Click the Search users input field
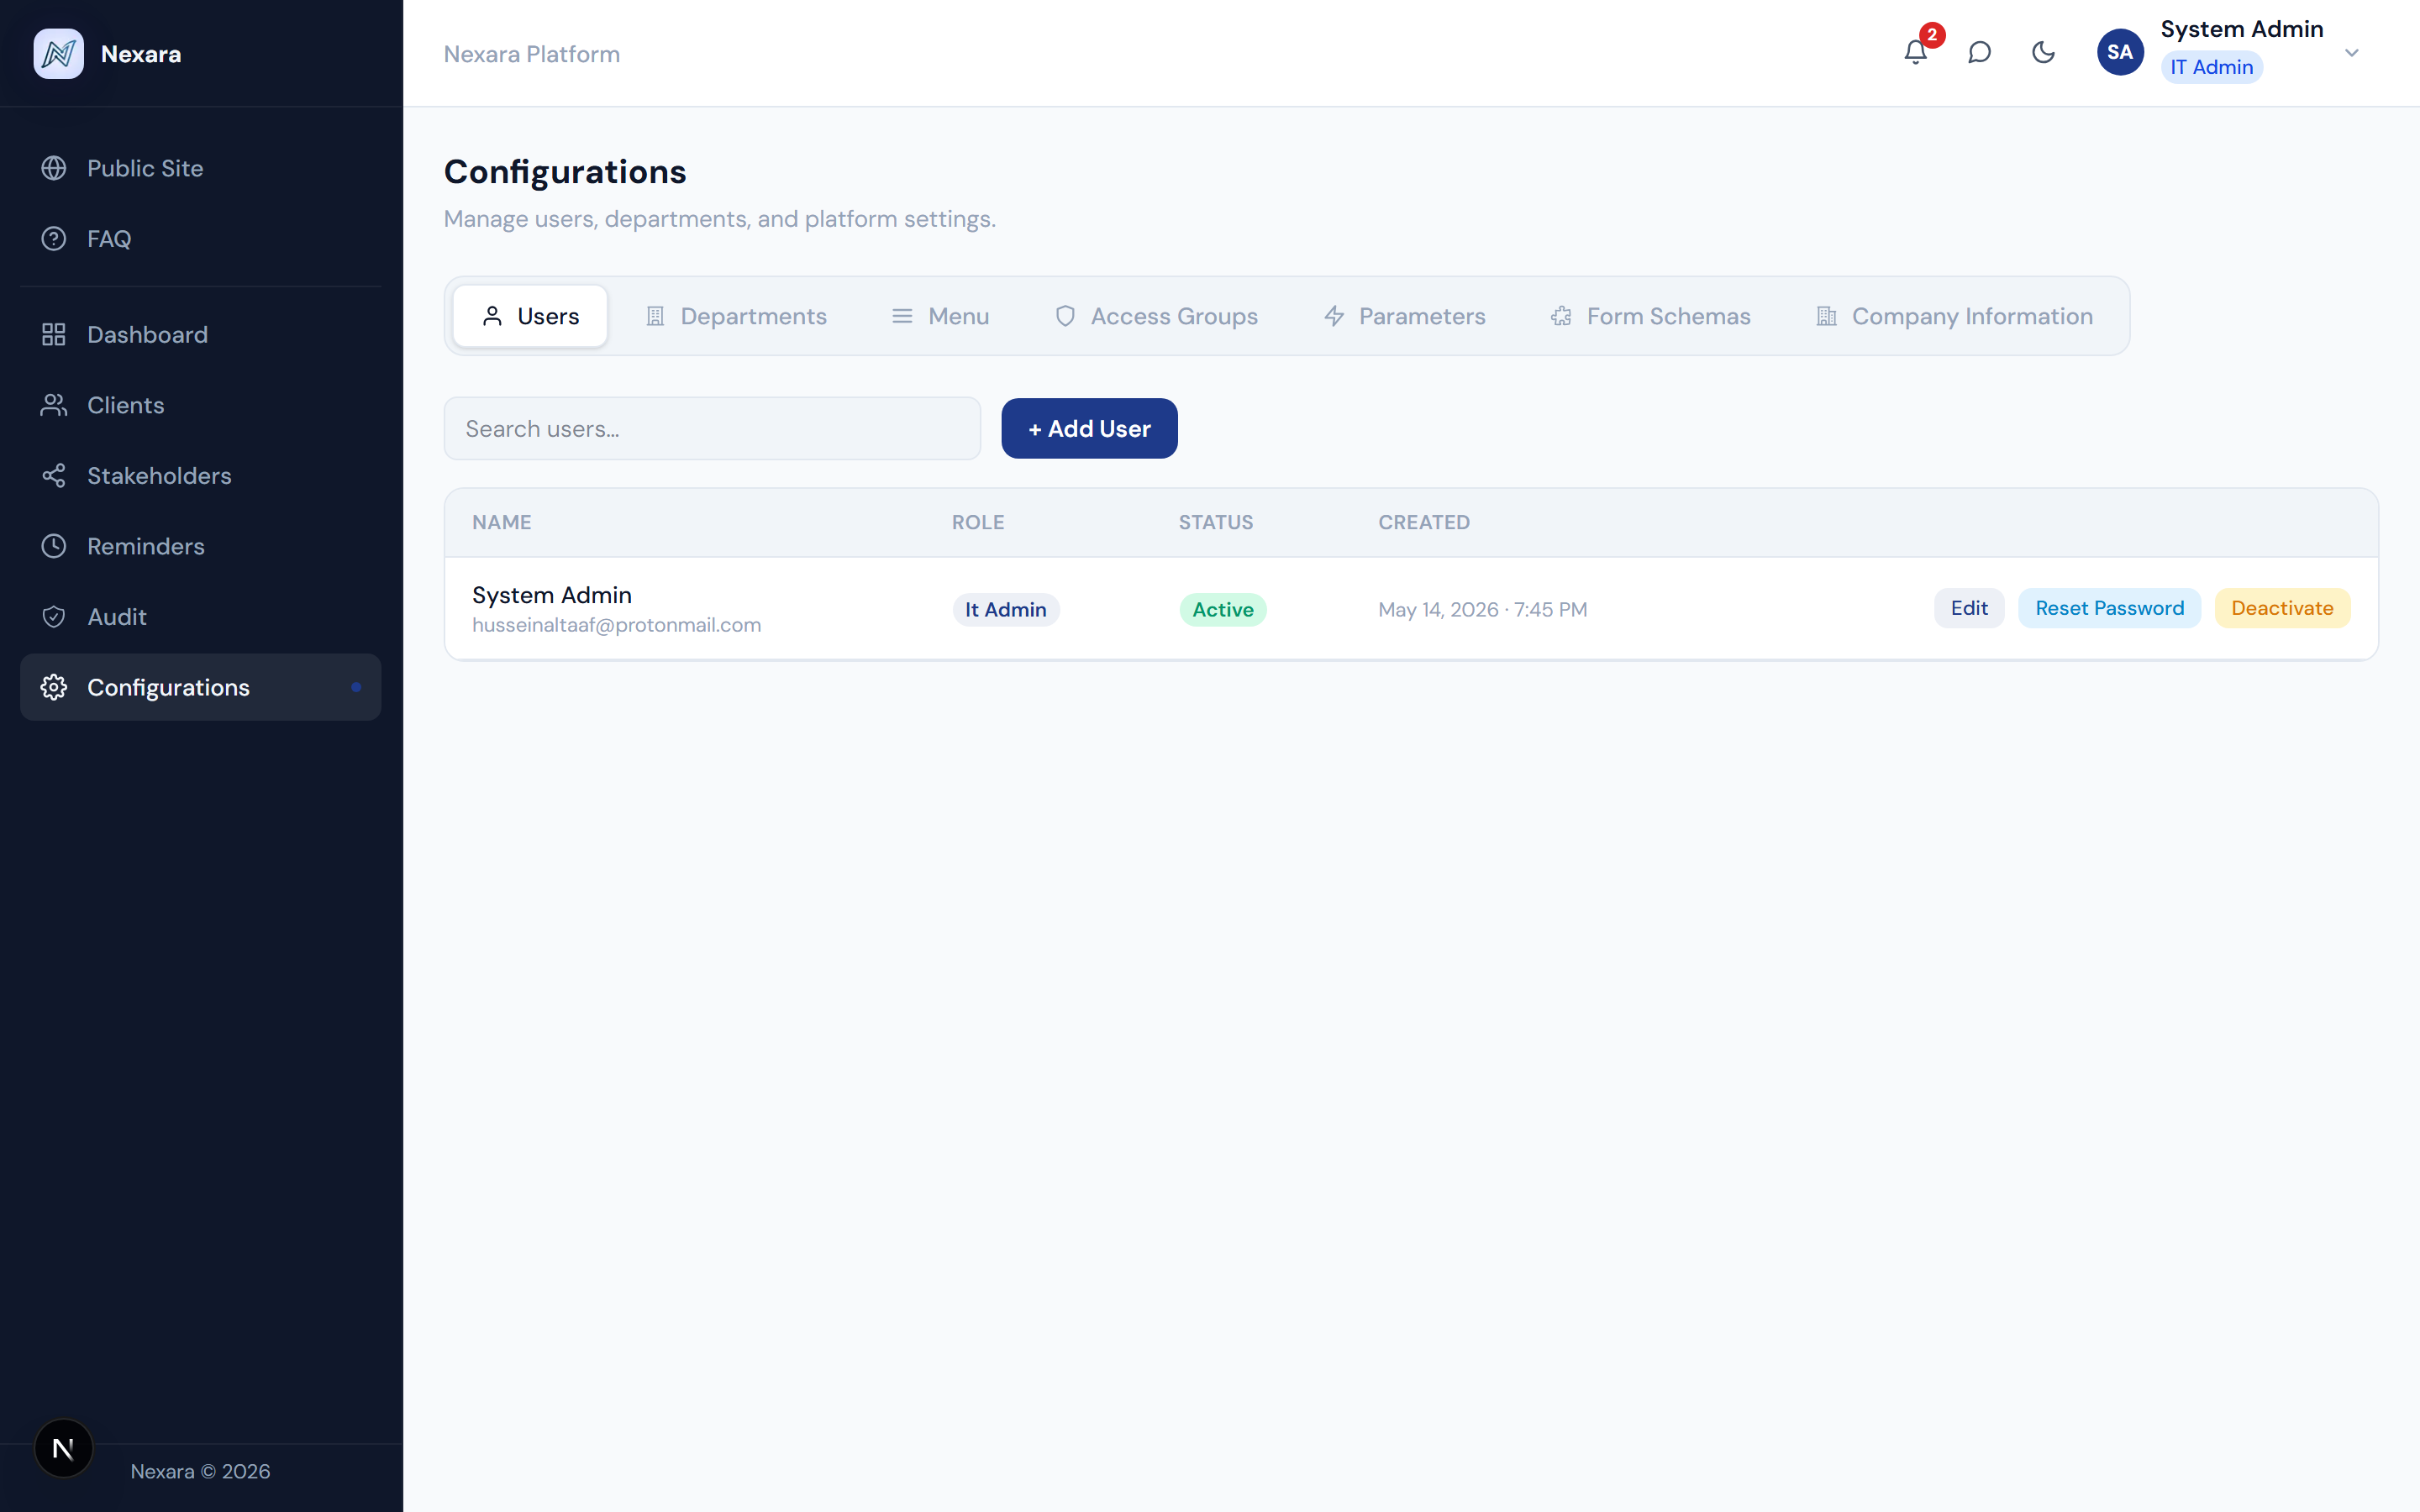The image size is (2420, 1512). point(712,429)
